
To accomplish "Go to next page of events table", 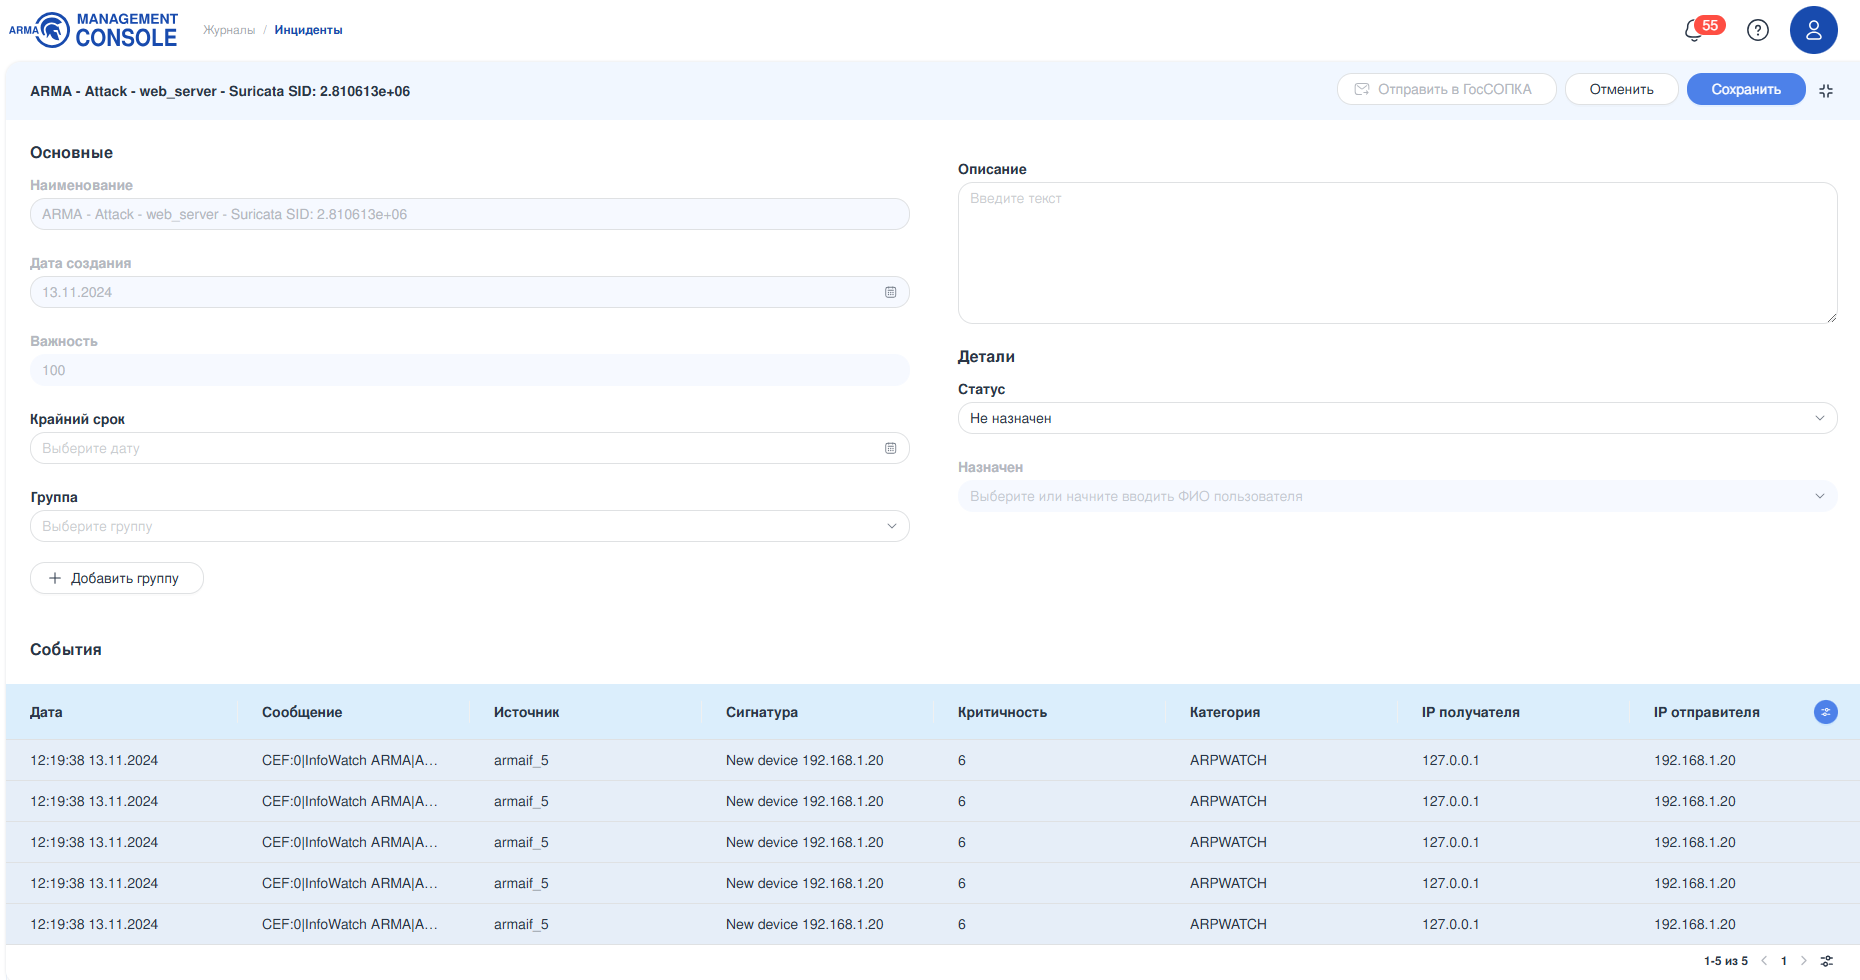I will pyautogui.click(x=1804, y=961).
